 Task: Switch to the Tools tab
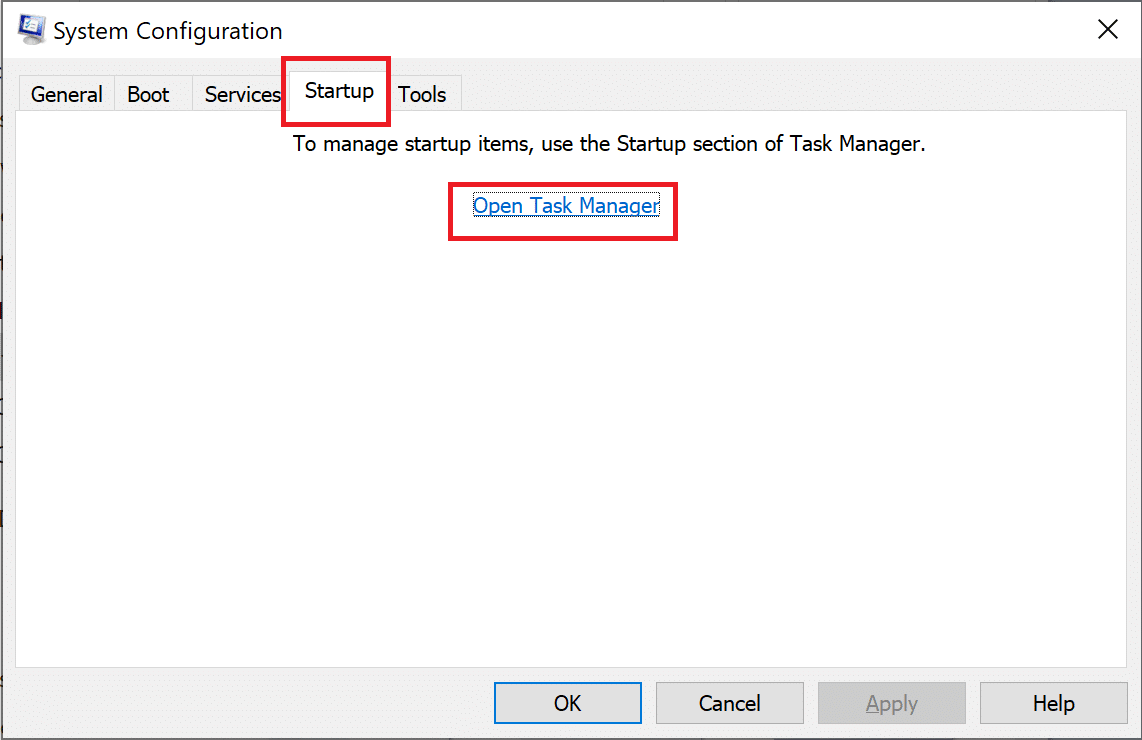coord(422,94)
